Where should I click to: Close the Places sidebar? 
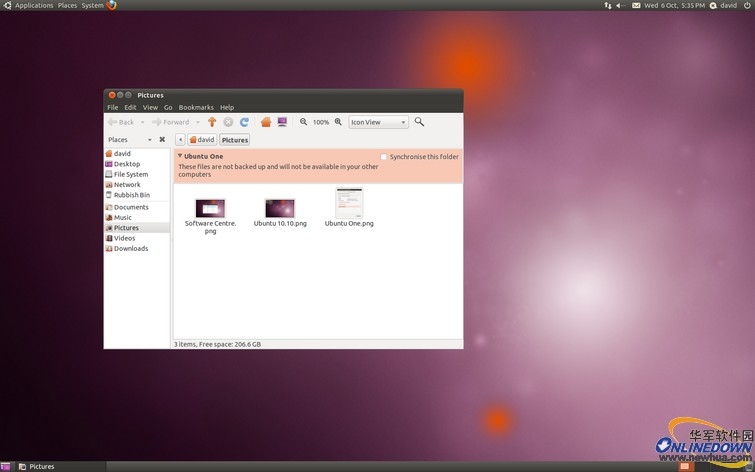pyautogui.click(x=162, y=139)
